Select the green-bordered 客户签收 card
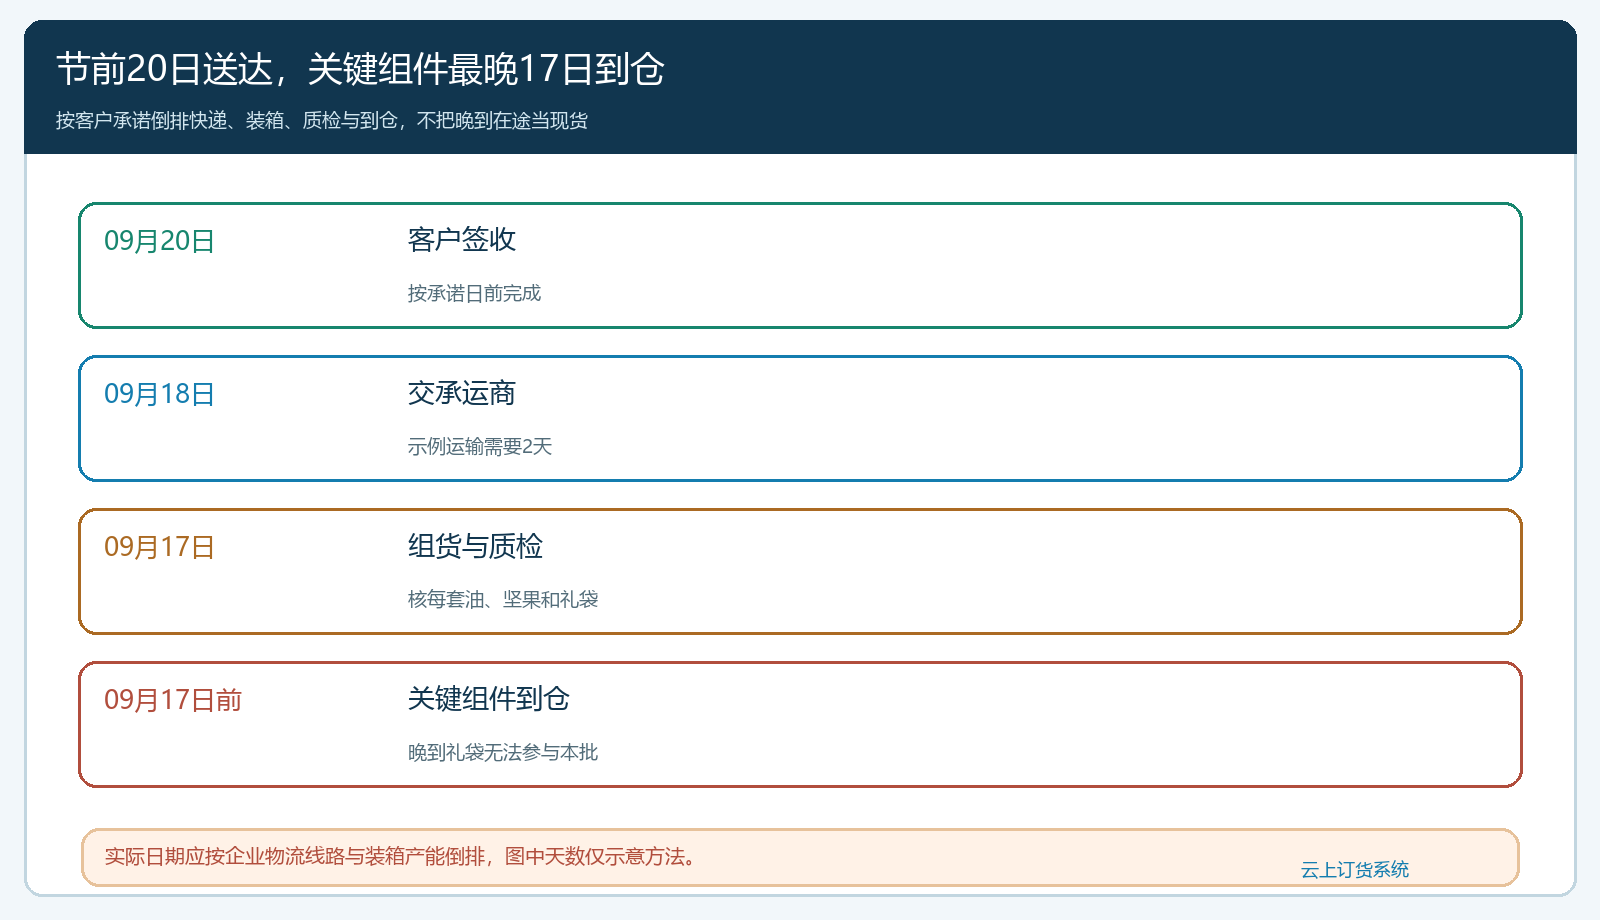The image size is (1600, 920). (x=800, y=265)
